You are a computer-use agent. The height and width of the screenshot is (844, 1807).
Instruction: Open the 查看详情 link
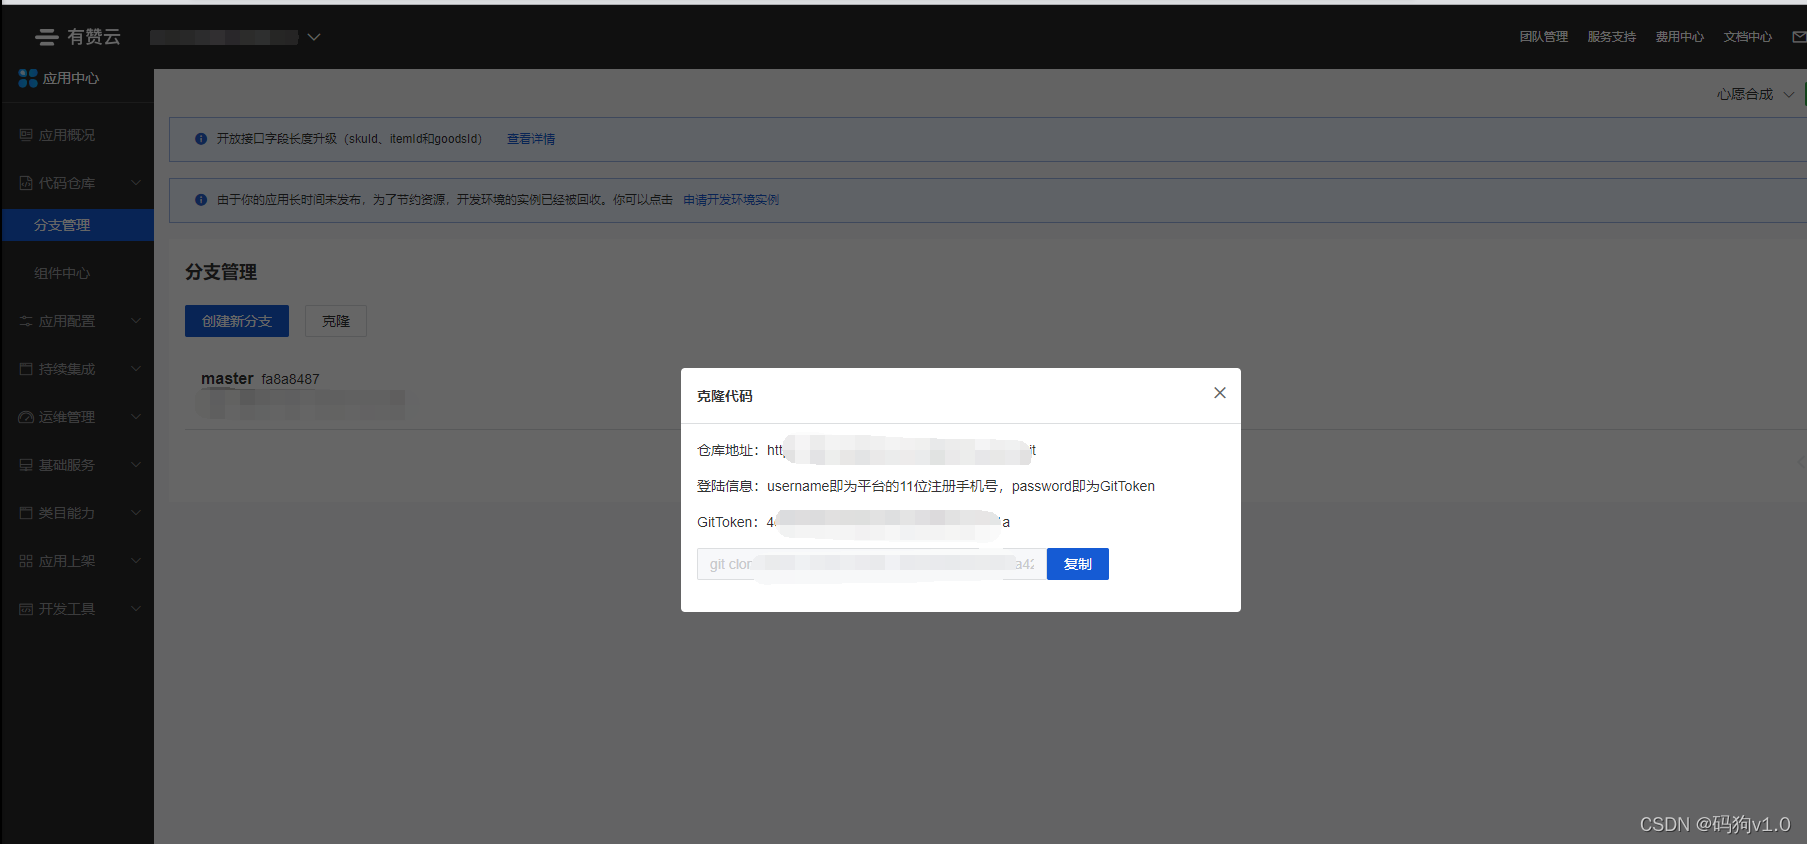pos(531,139)
